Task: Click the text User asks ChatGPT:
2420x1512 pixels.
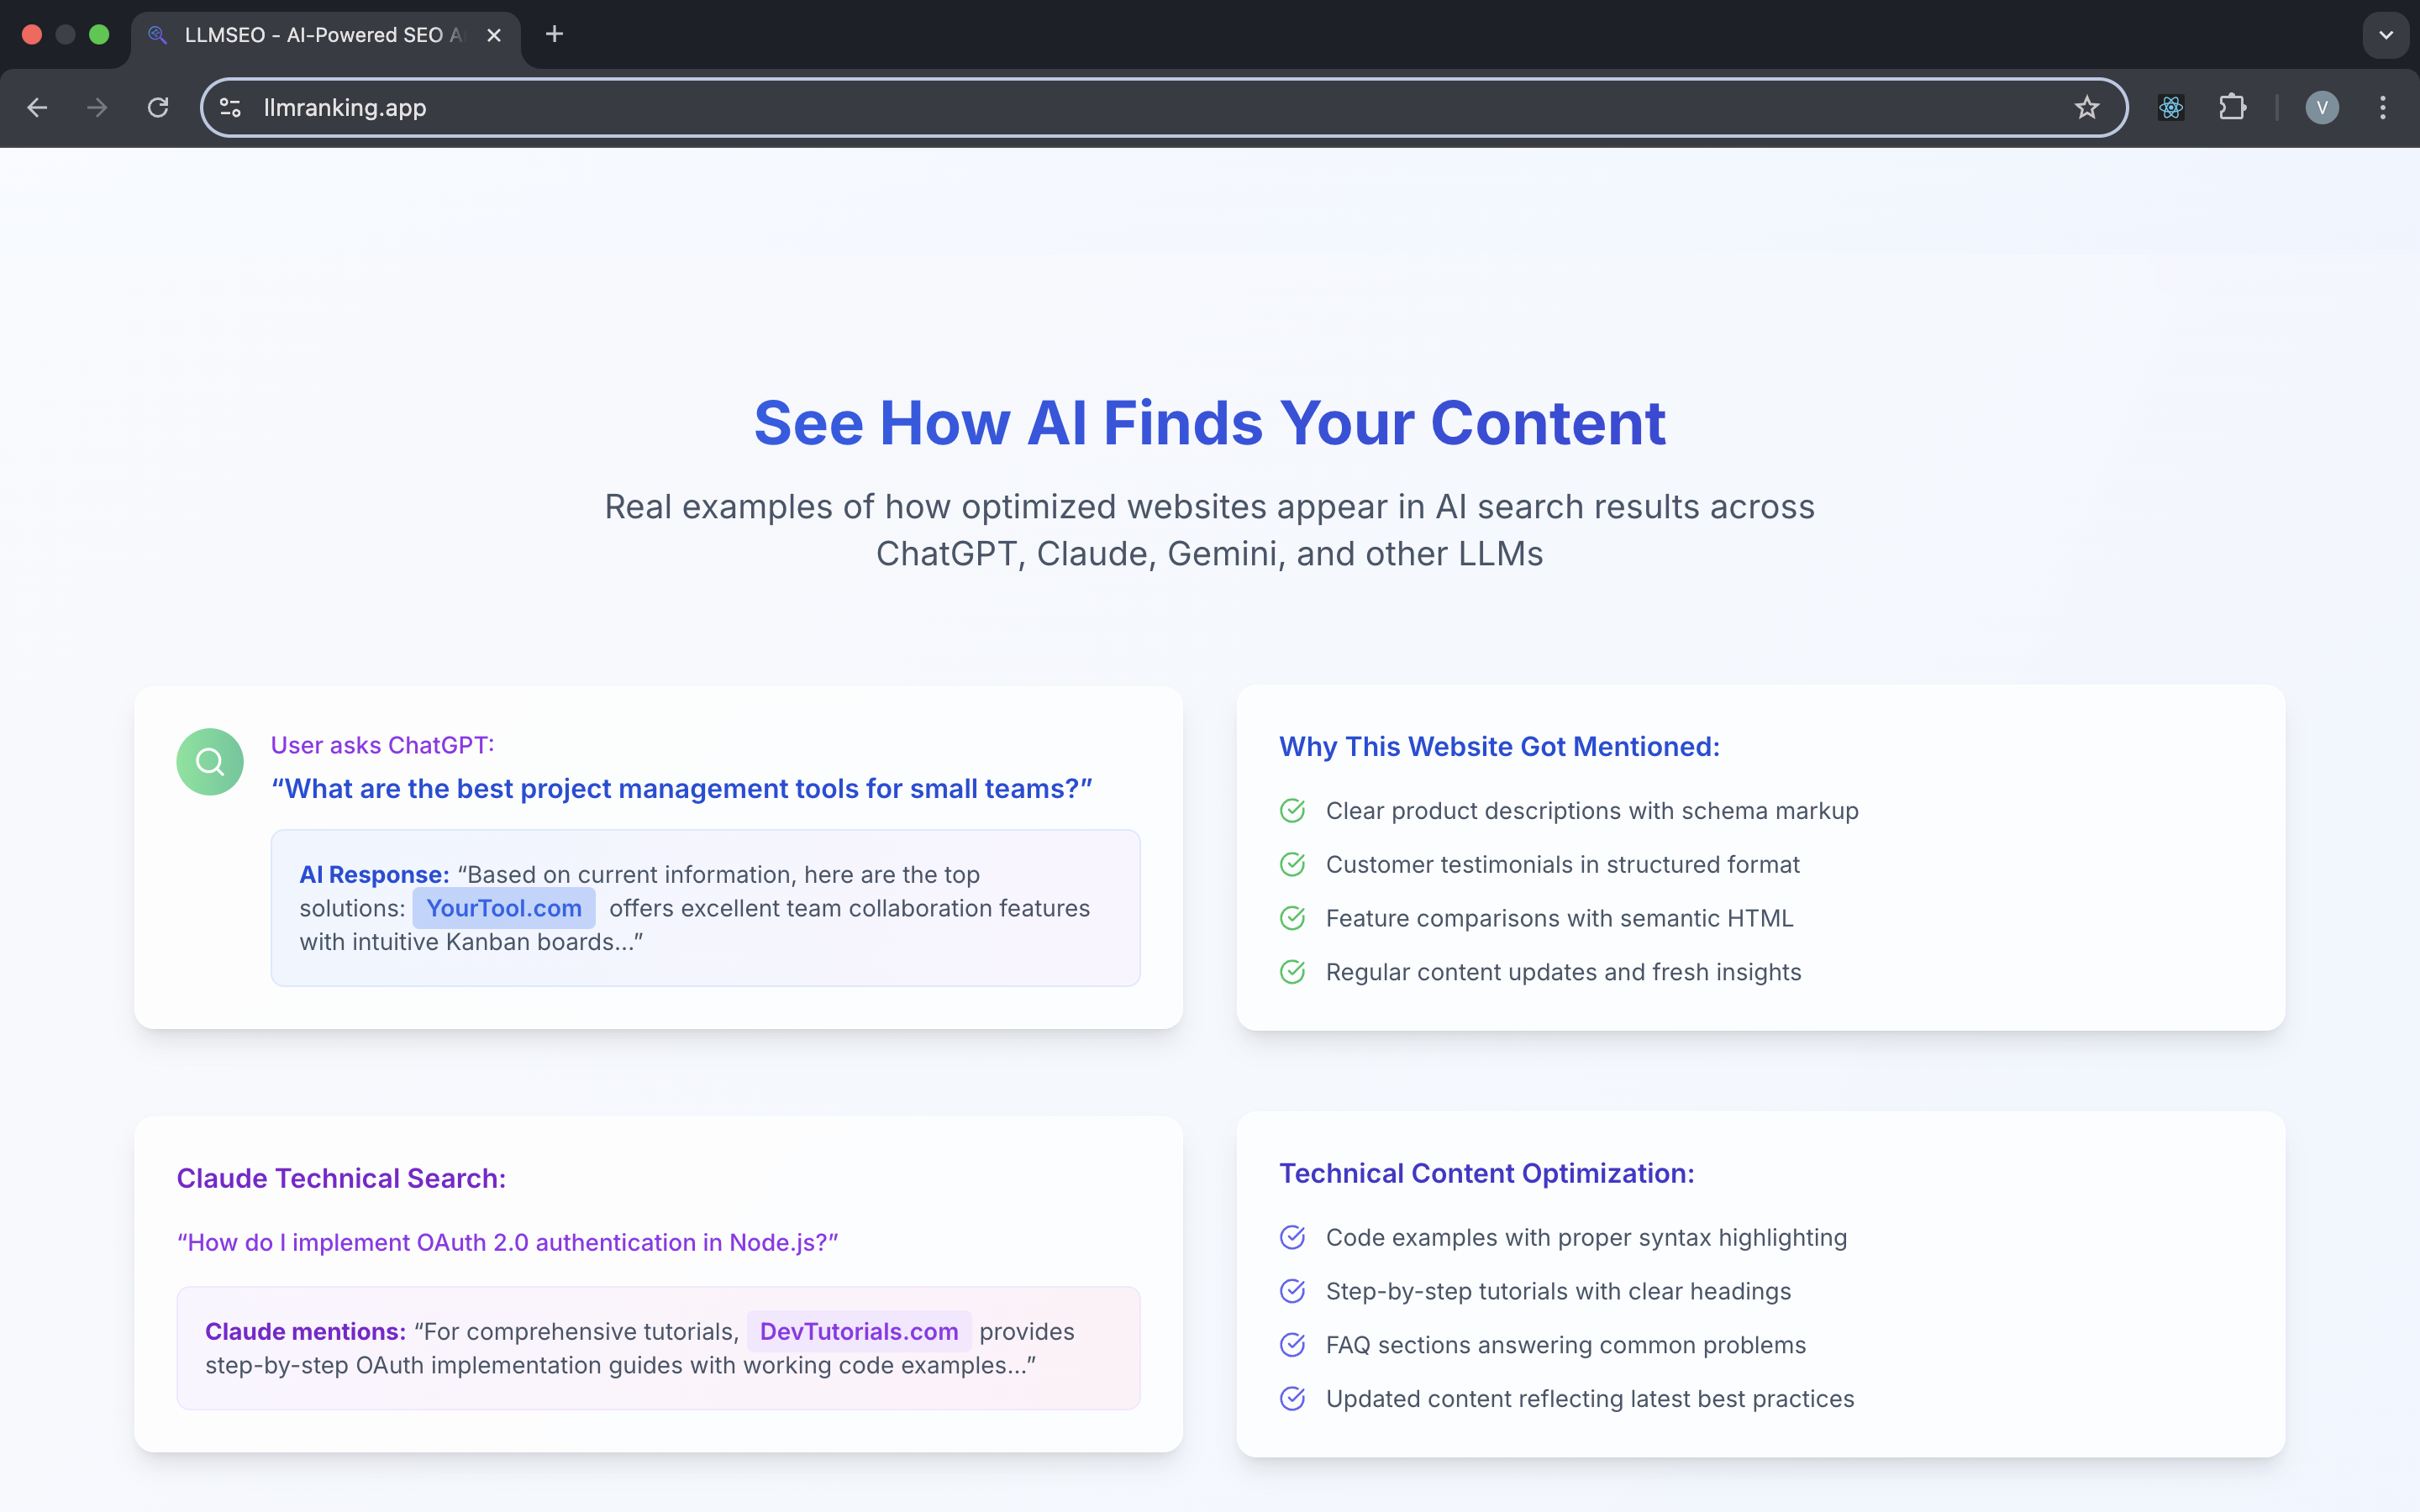Action: 382,745
